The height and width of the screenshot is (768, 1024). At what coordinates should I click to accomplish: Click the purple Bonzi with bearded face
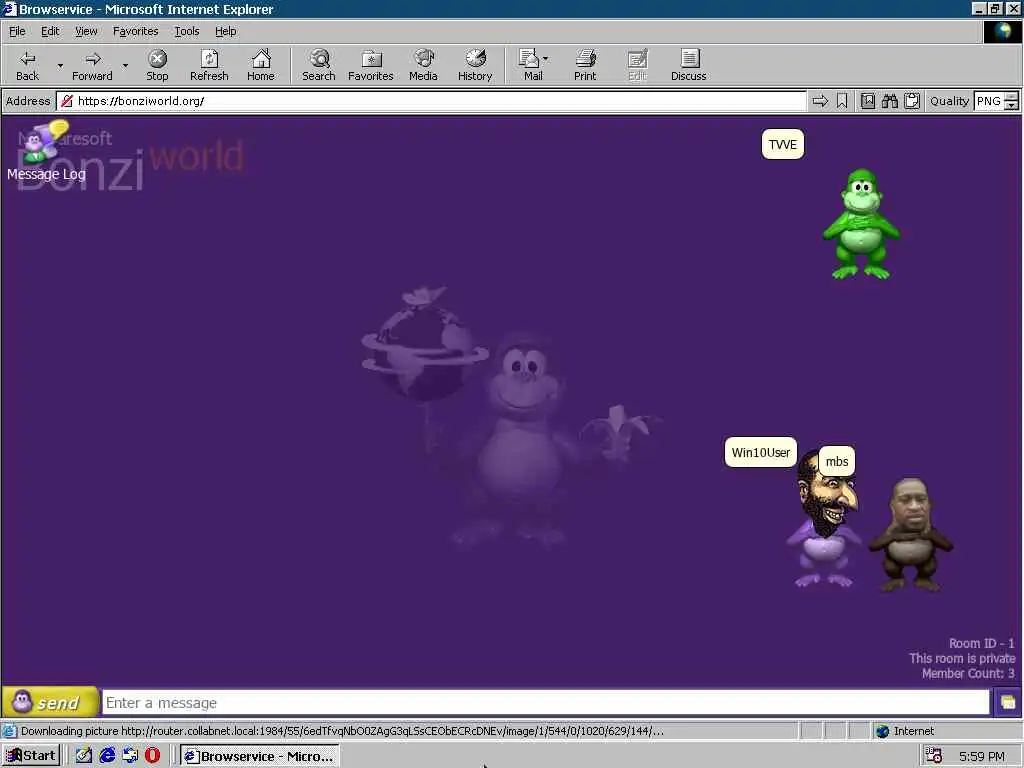[825, 522]
